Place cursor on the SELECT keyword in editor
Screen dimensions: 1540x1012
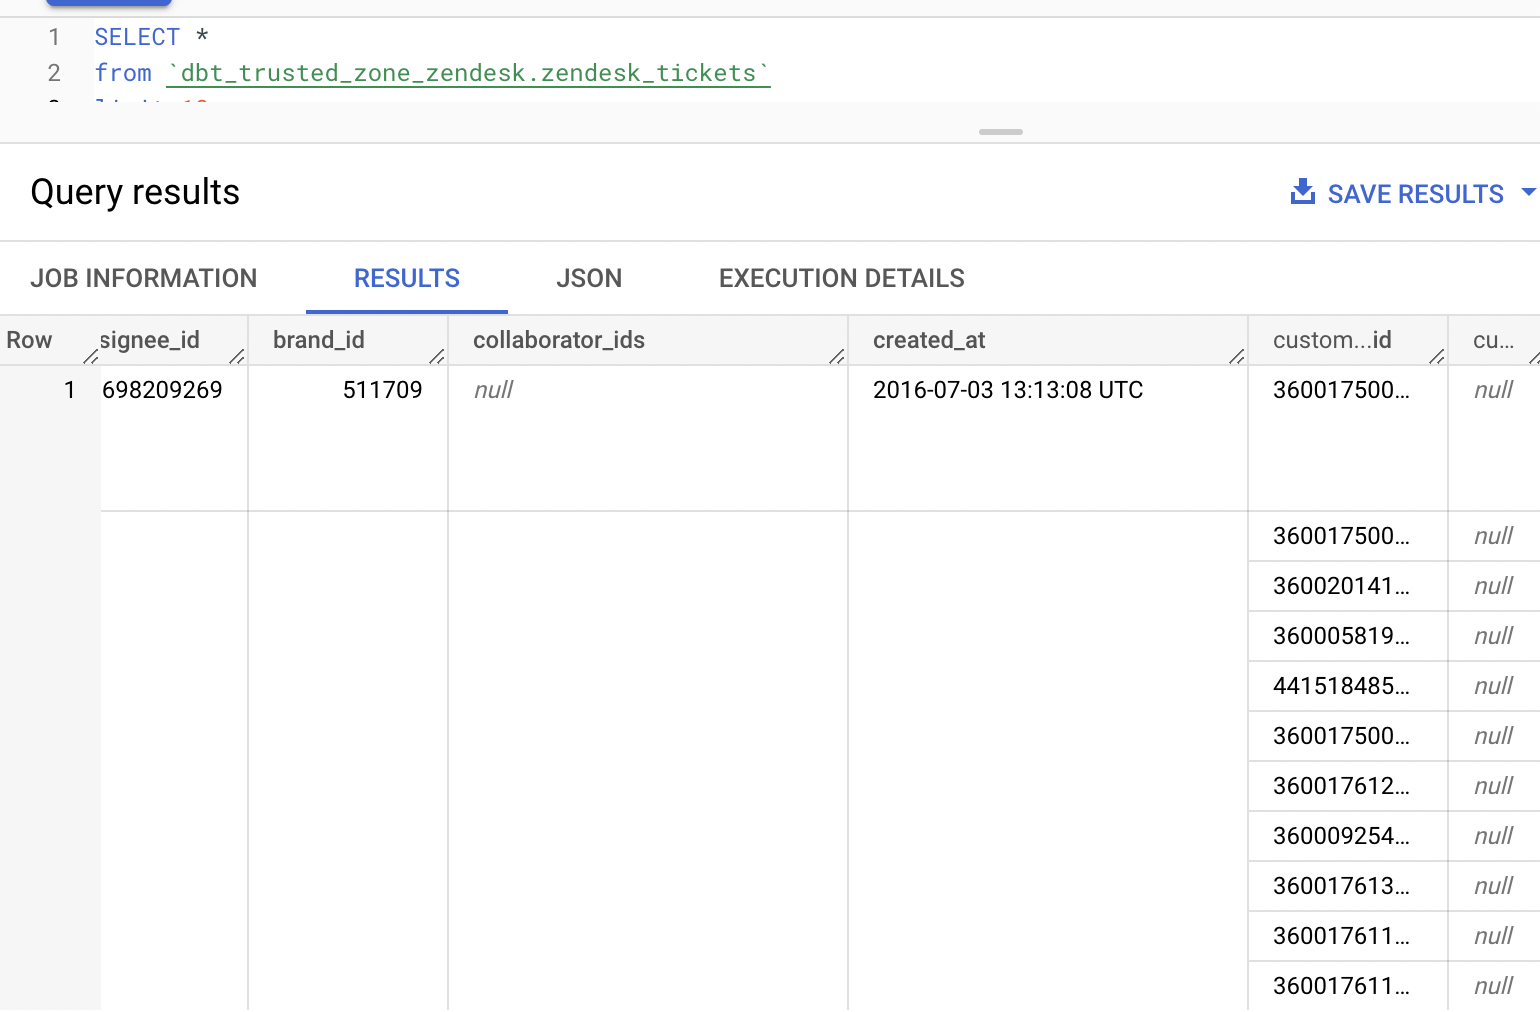click(137, 37)
